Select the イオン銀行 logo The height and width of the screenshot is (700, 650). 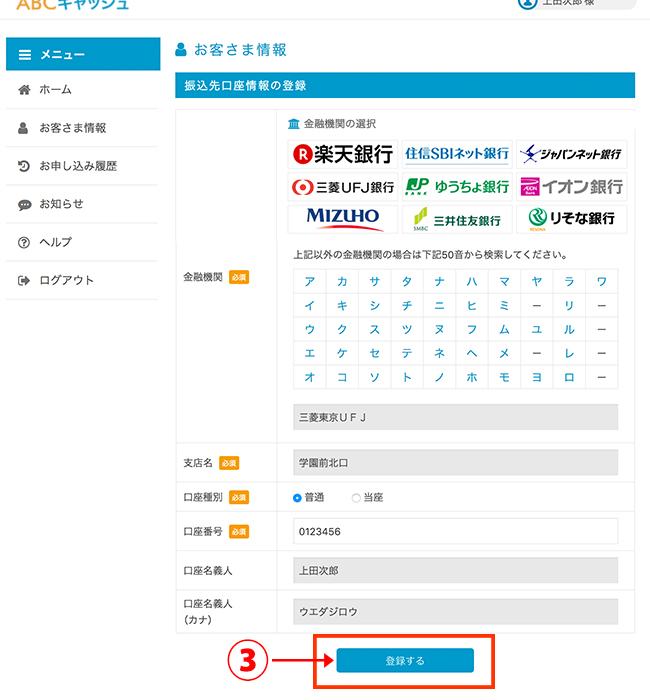point(571,187)
